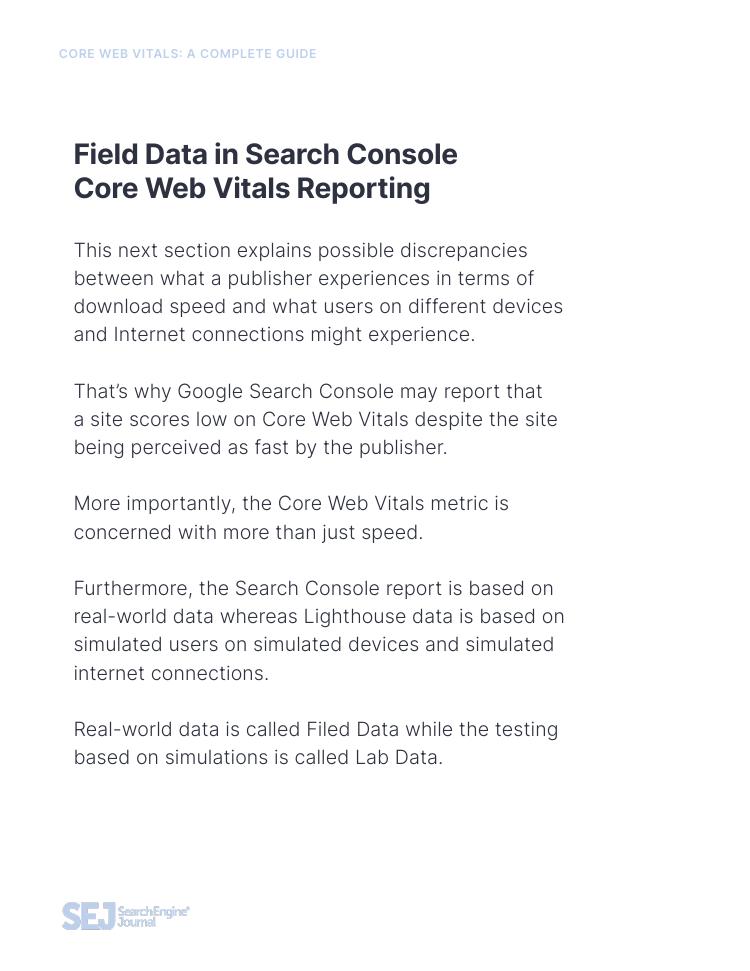Click the 'Core Web Vitals Reporting' heading line
750x971 pixels.
click(252, 189)
